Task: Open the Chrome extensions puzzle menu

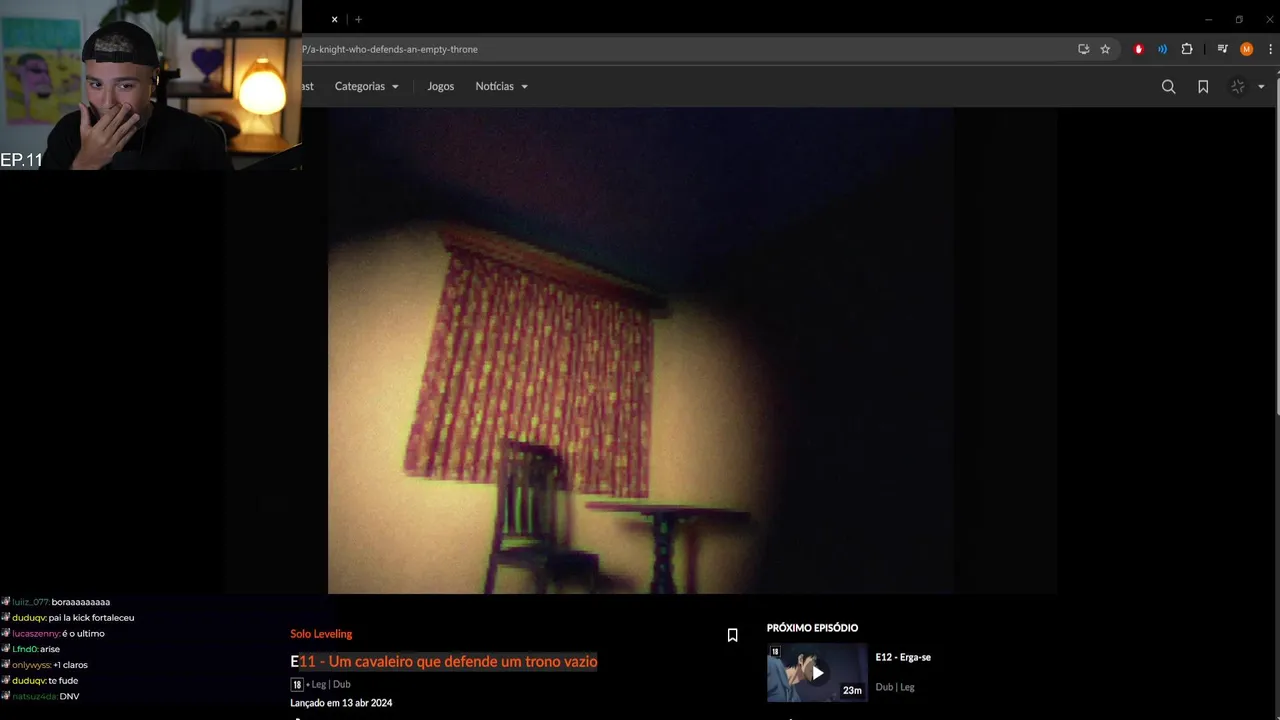Action: pyautogui.click(x=1187, y=49)
